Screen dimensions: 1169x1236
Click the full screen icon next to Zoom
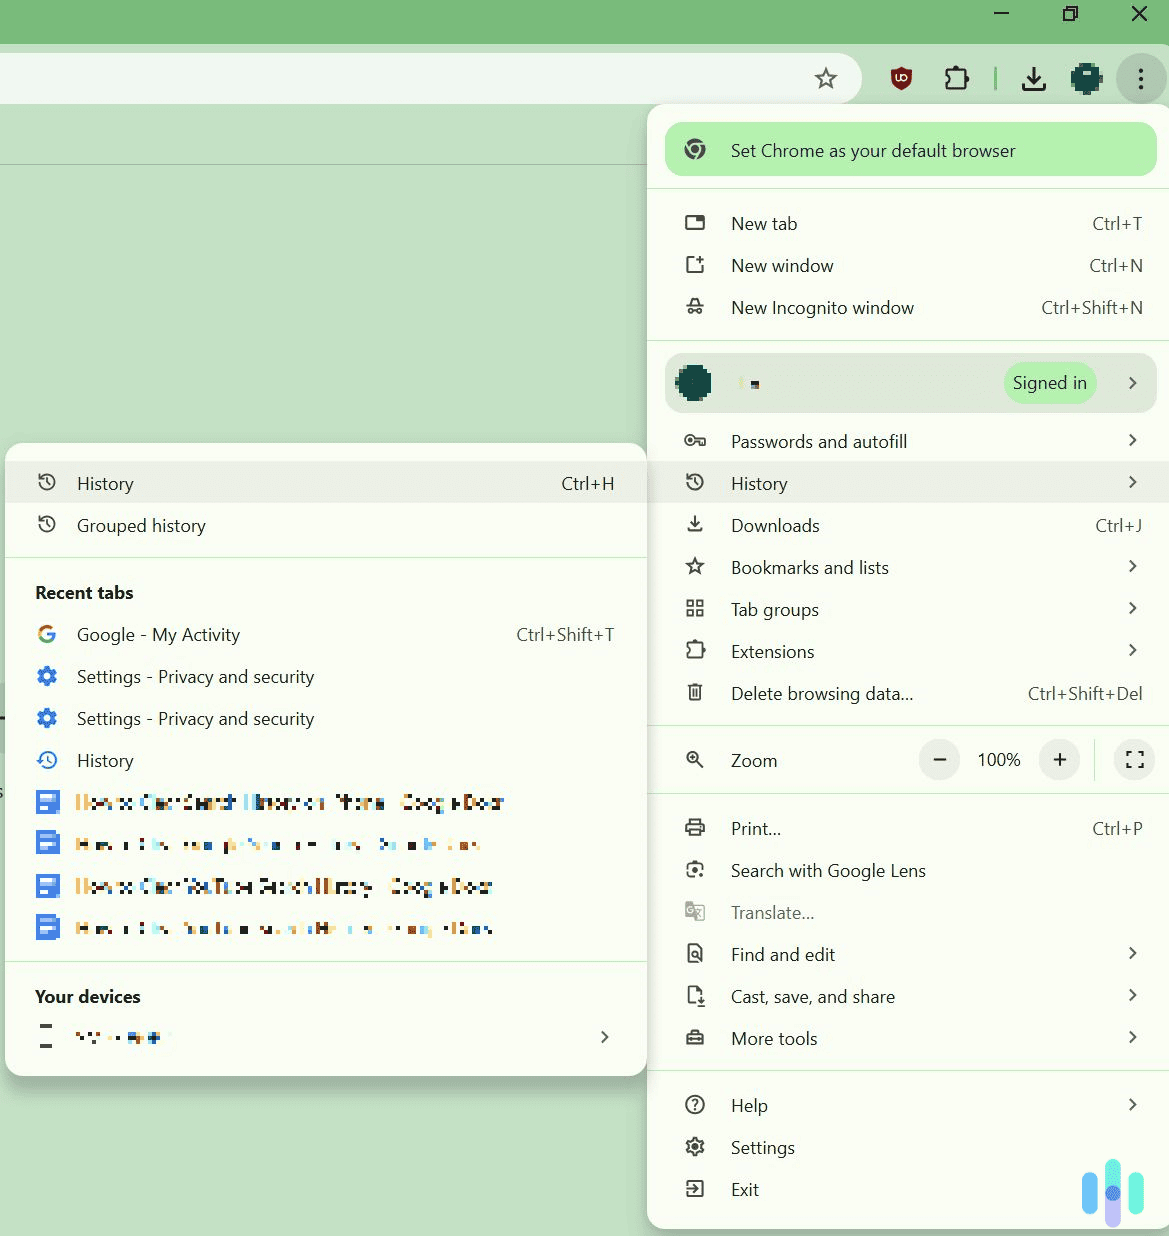tap(1134, 759)
